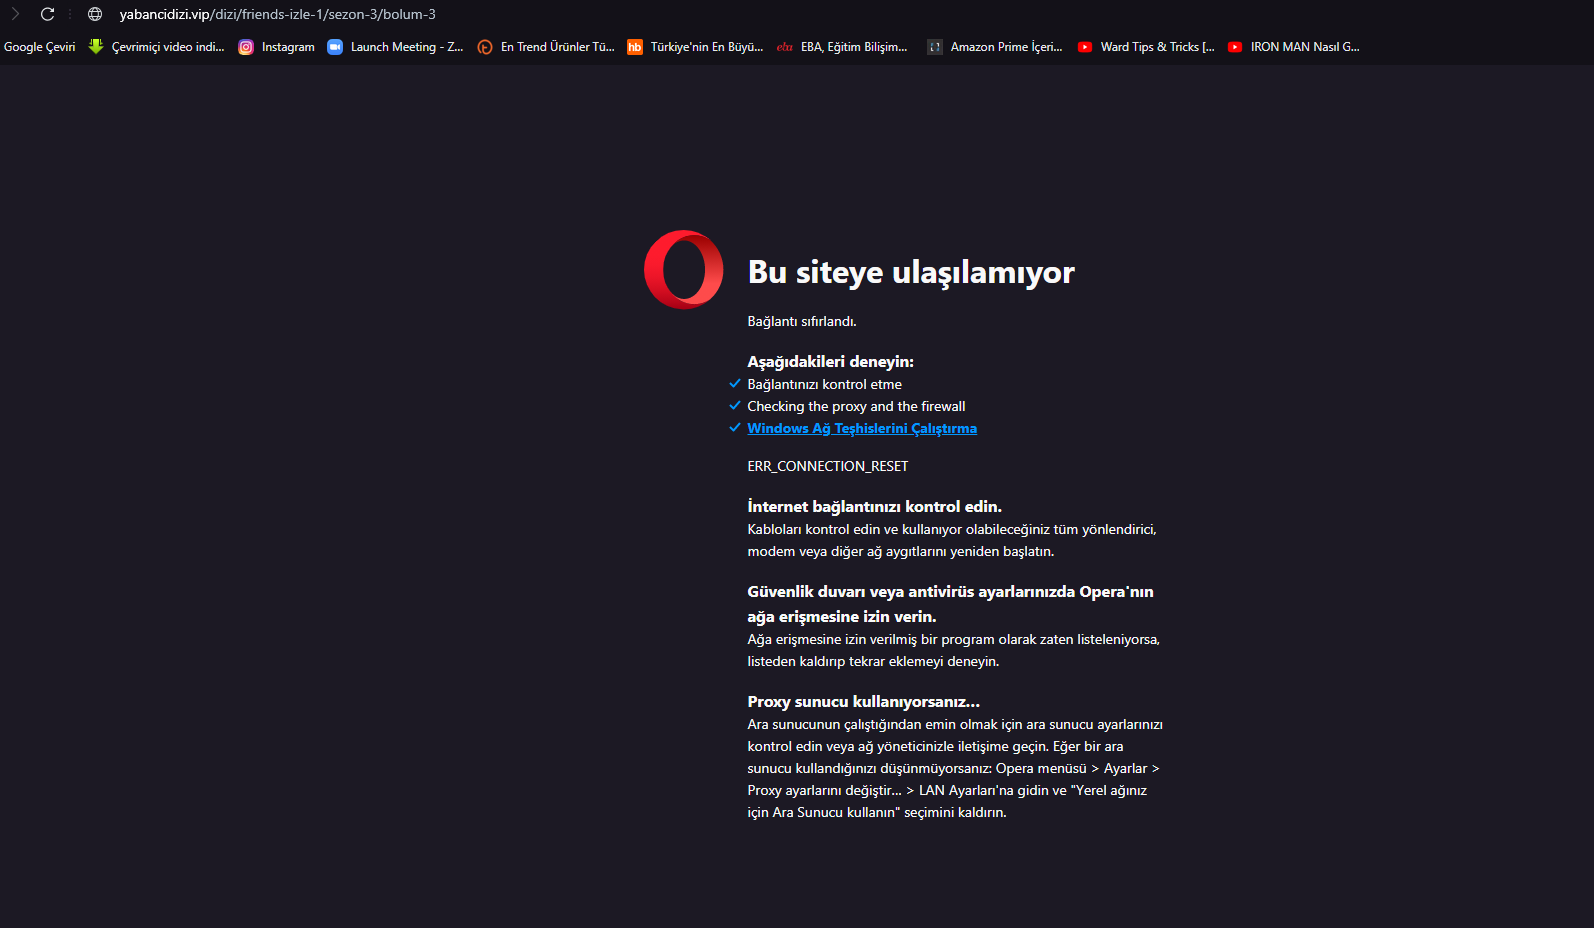Open the Google Çeviri bookmark
This screenshot has height=928, width=1594.
pos(39,47)
